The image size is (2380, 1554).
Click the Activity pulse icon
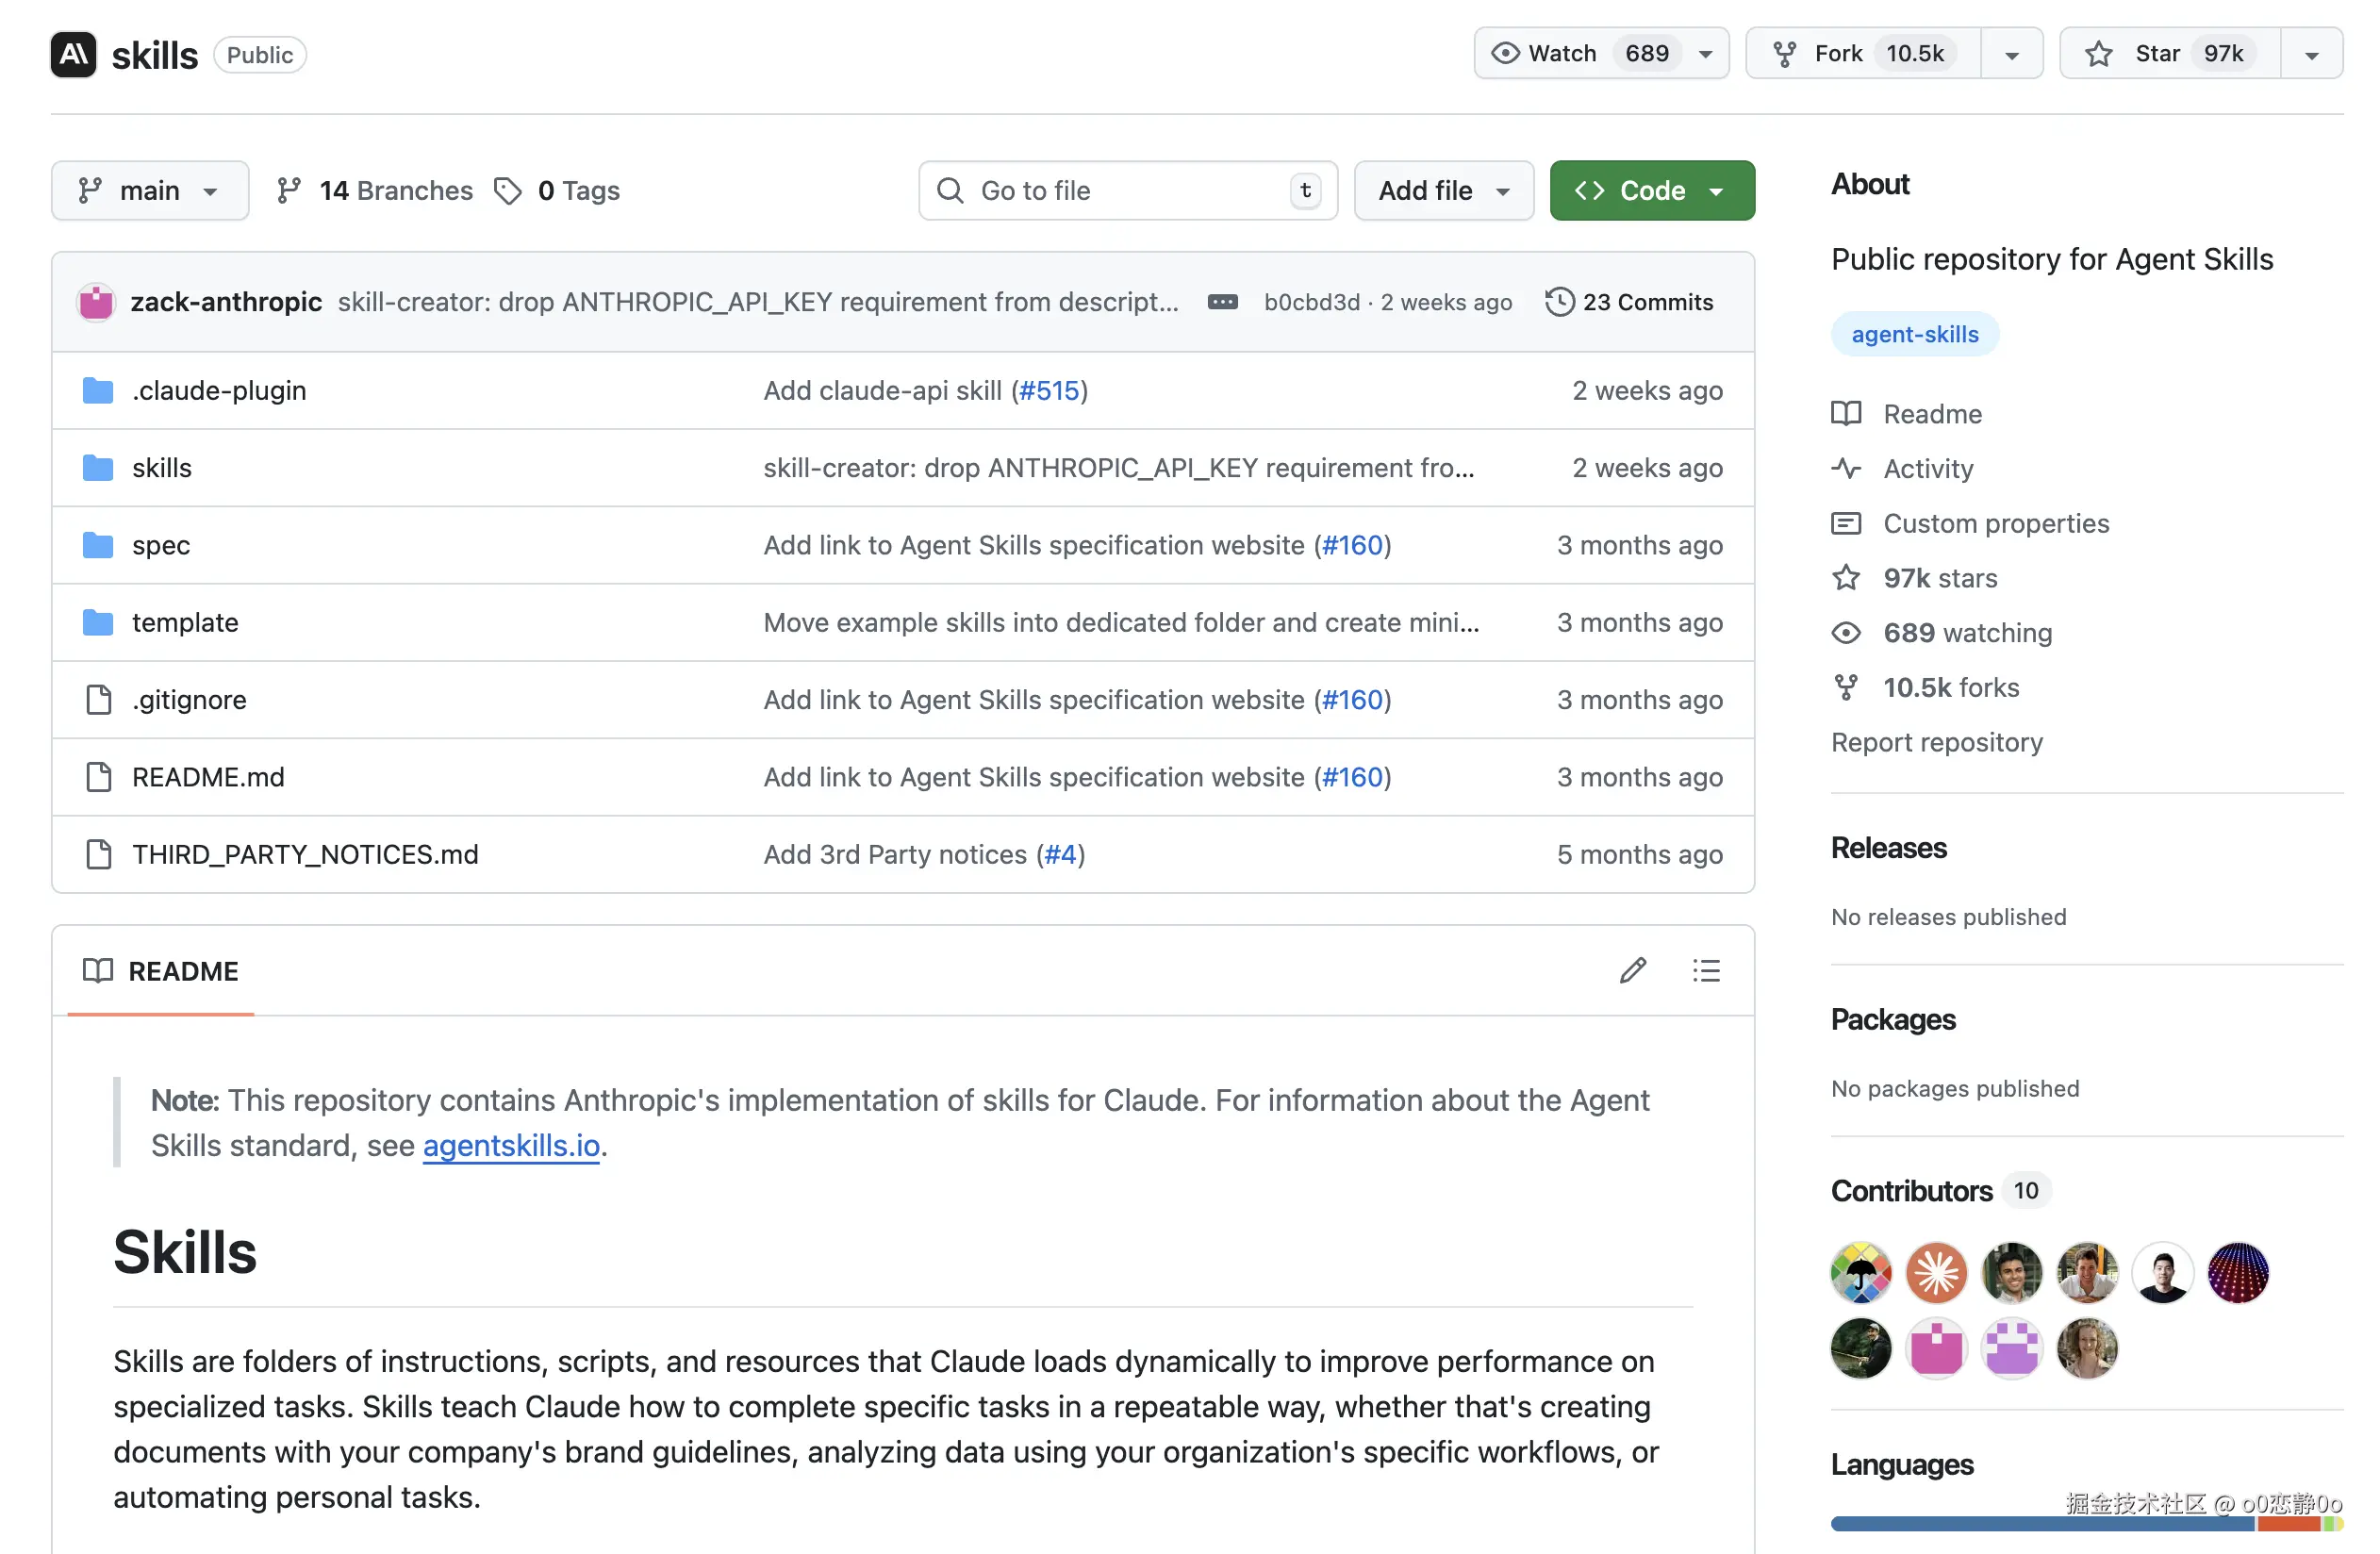[x=1846, y=468]
